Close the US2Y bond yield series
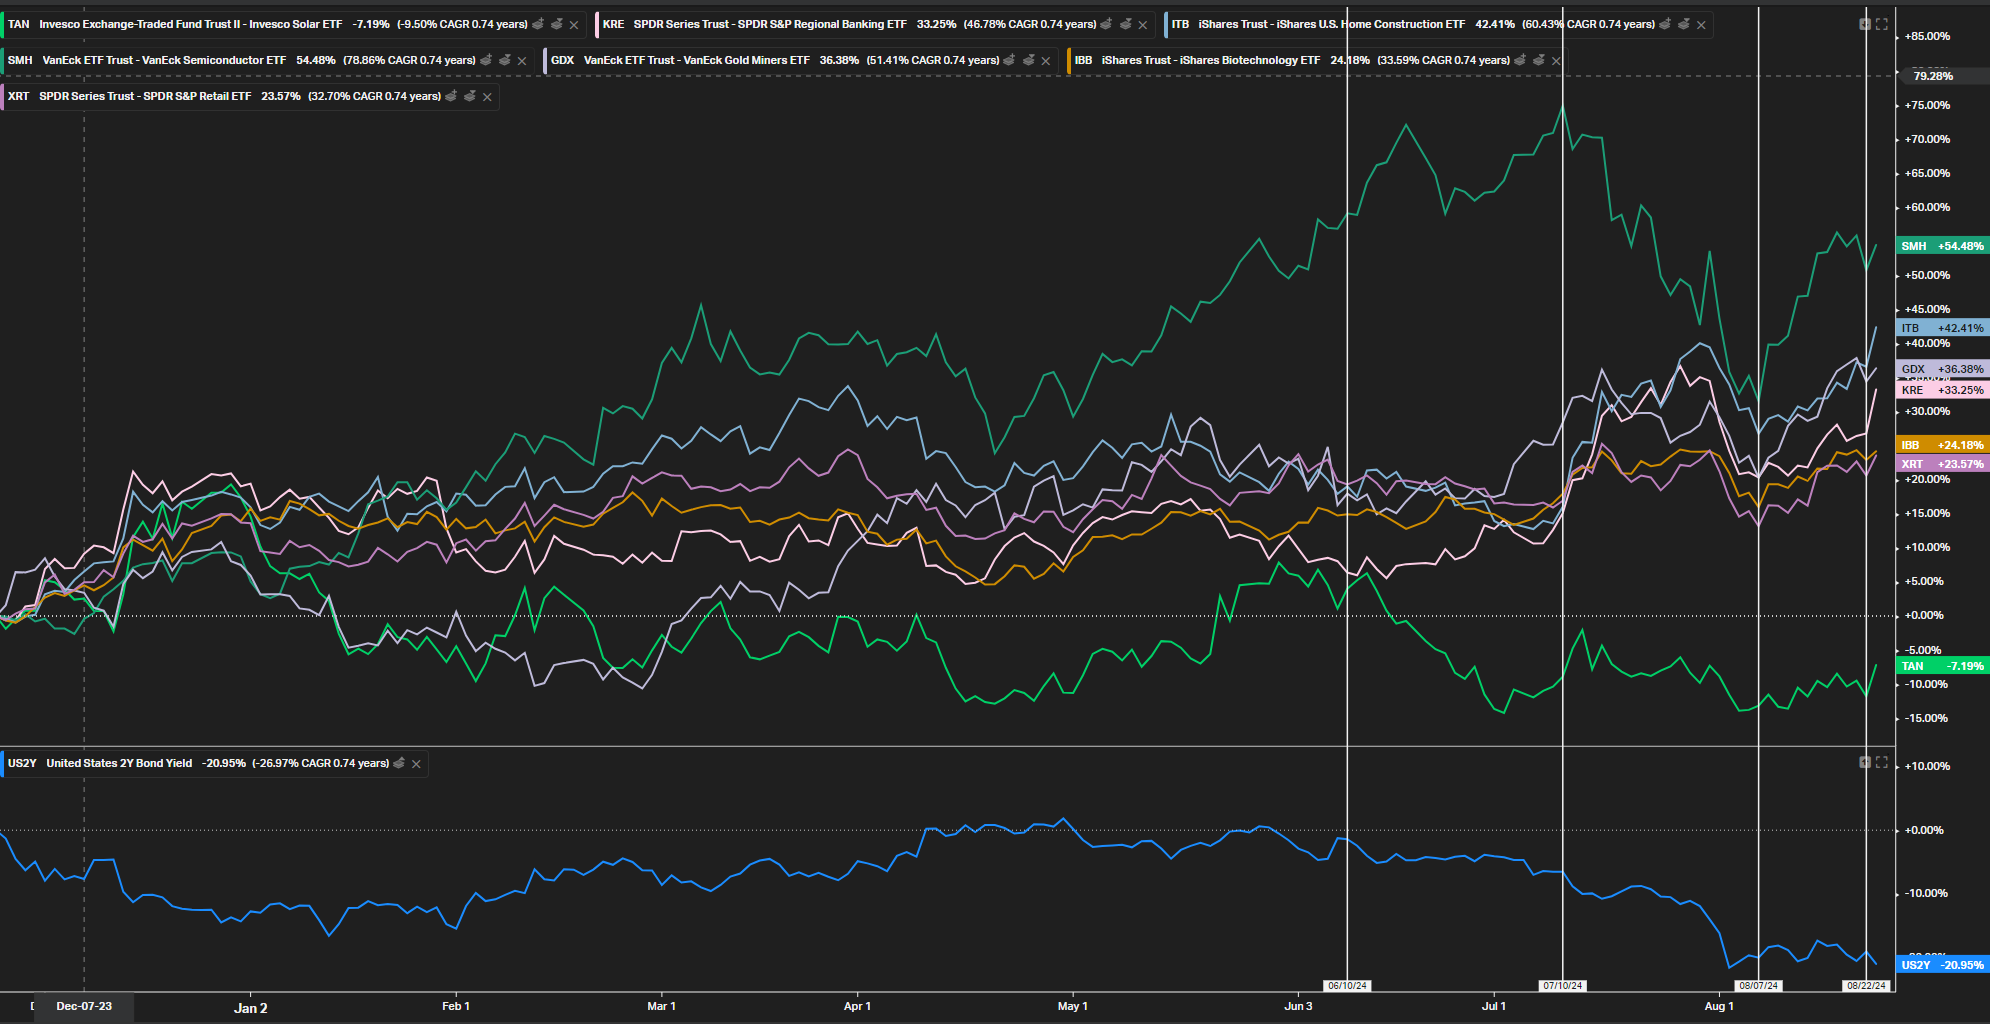The image size is (1990, 1024). (x=416, y=764)
